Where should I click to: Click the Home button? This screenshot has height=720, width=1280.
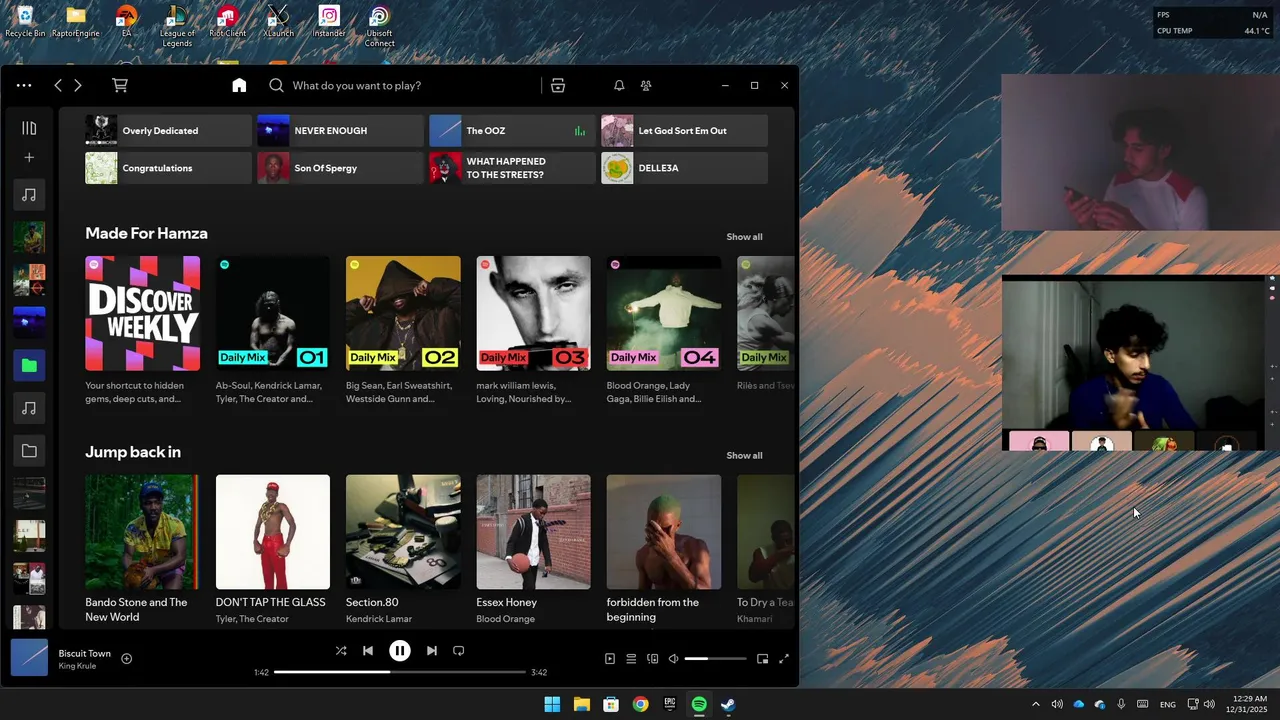239,86
